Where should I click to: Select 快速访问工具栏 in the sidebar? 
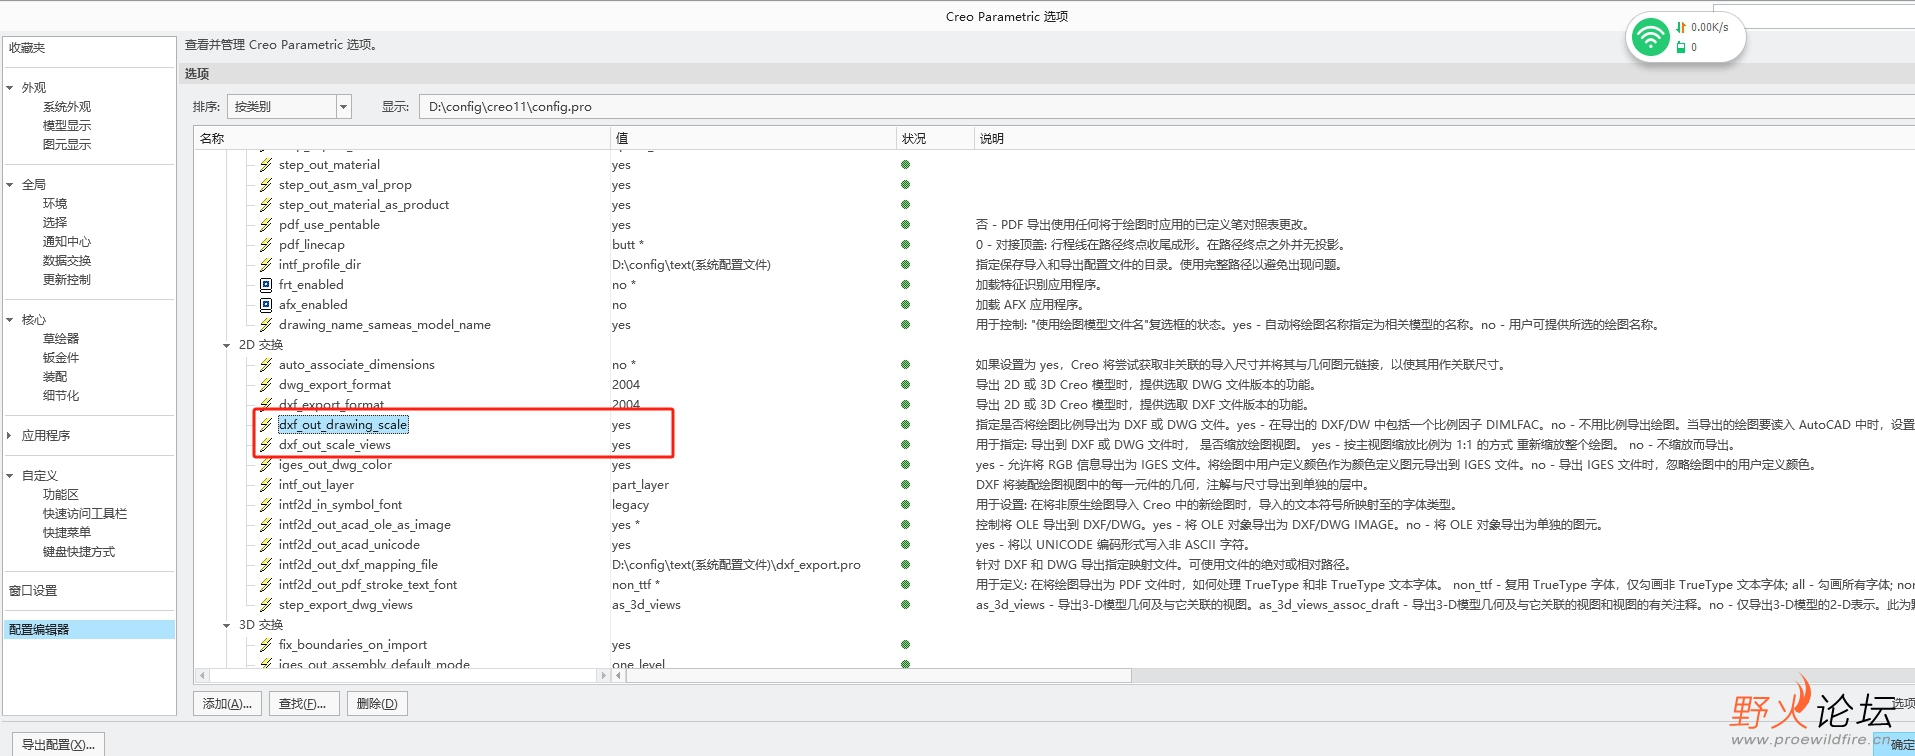pyautogui.click(x=84, y=514)
